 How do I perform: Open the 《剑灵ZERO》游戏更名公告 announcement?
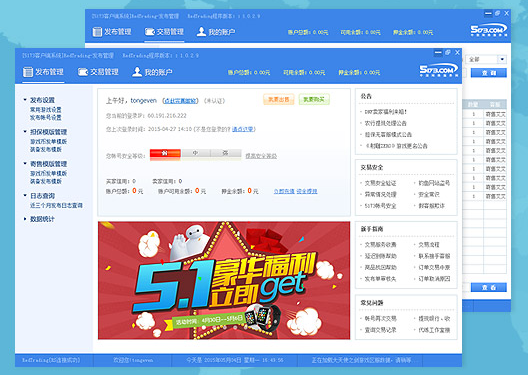click(x=396, y=146)
